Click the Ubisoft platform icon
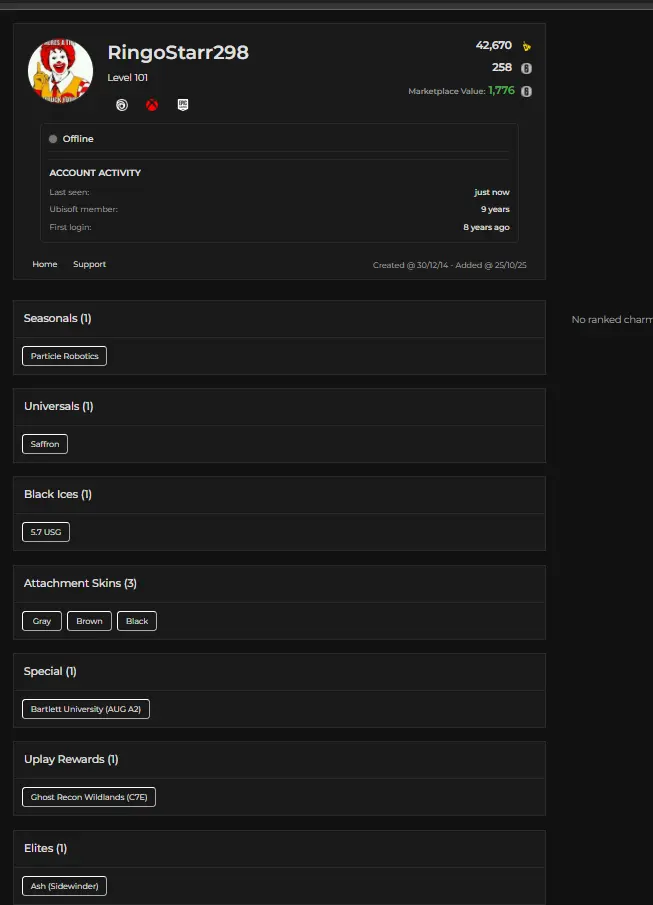Viewport: 653px width, 905px height. pos(122,104)
